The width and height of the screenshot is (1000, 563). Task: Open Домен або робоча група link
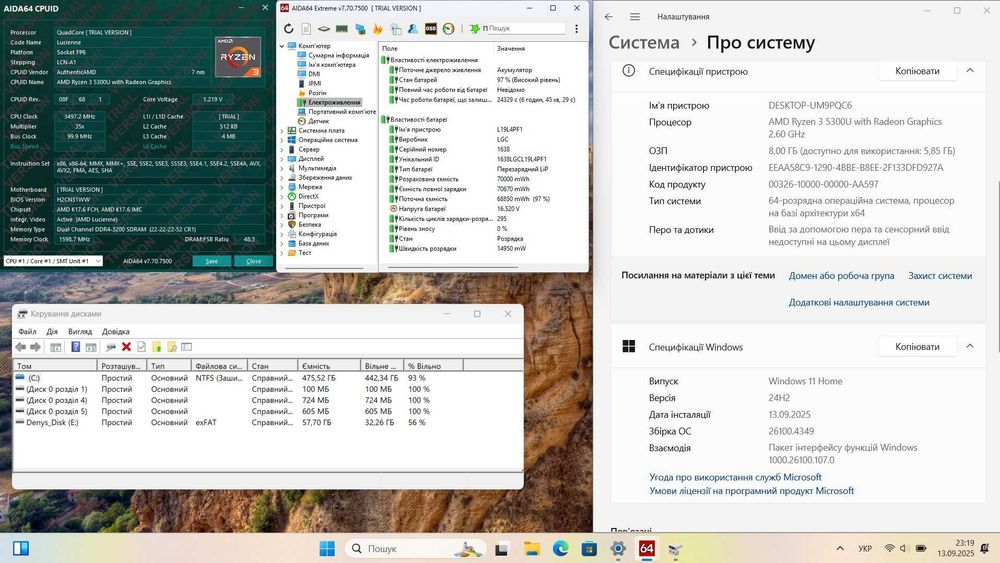(x=841, y=275)
